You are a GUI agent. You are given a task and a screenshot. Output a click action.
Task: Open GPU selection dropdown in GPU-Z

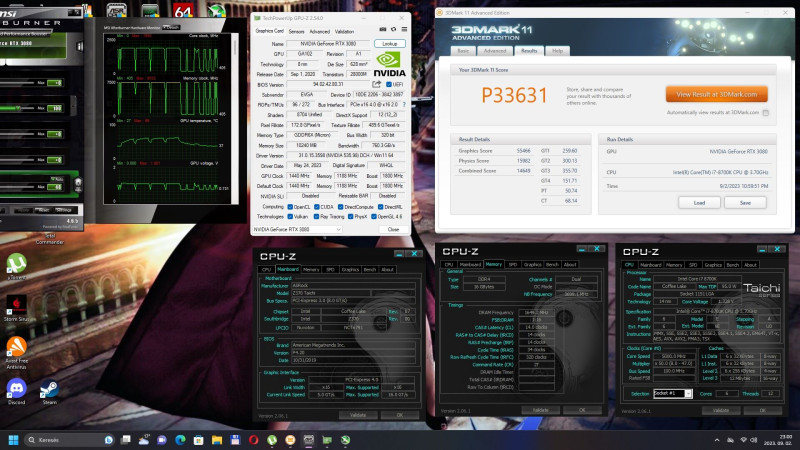(297, 230)
